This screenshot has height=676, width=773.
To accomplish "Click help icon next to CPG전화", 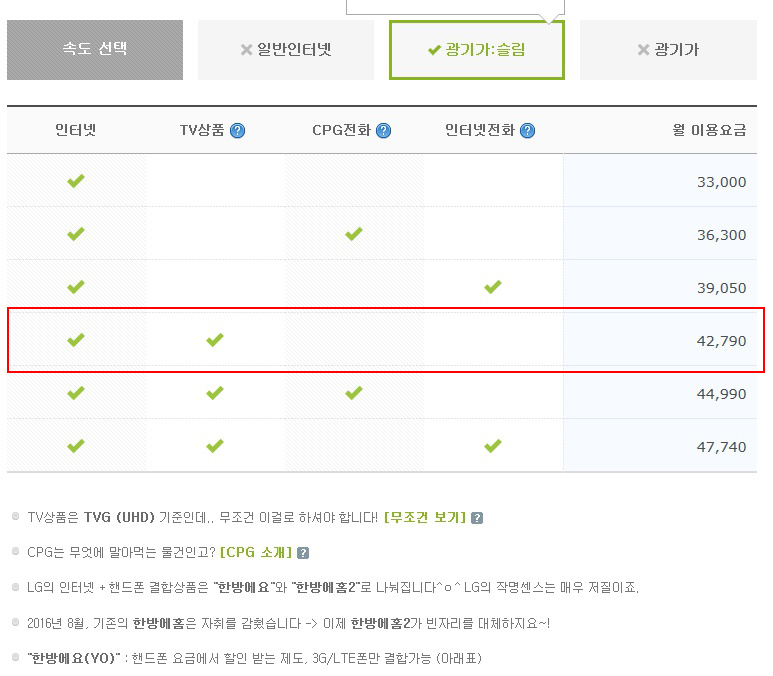I will [383, 130].
